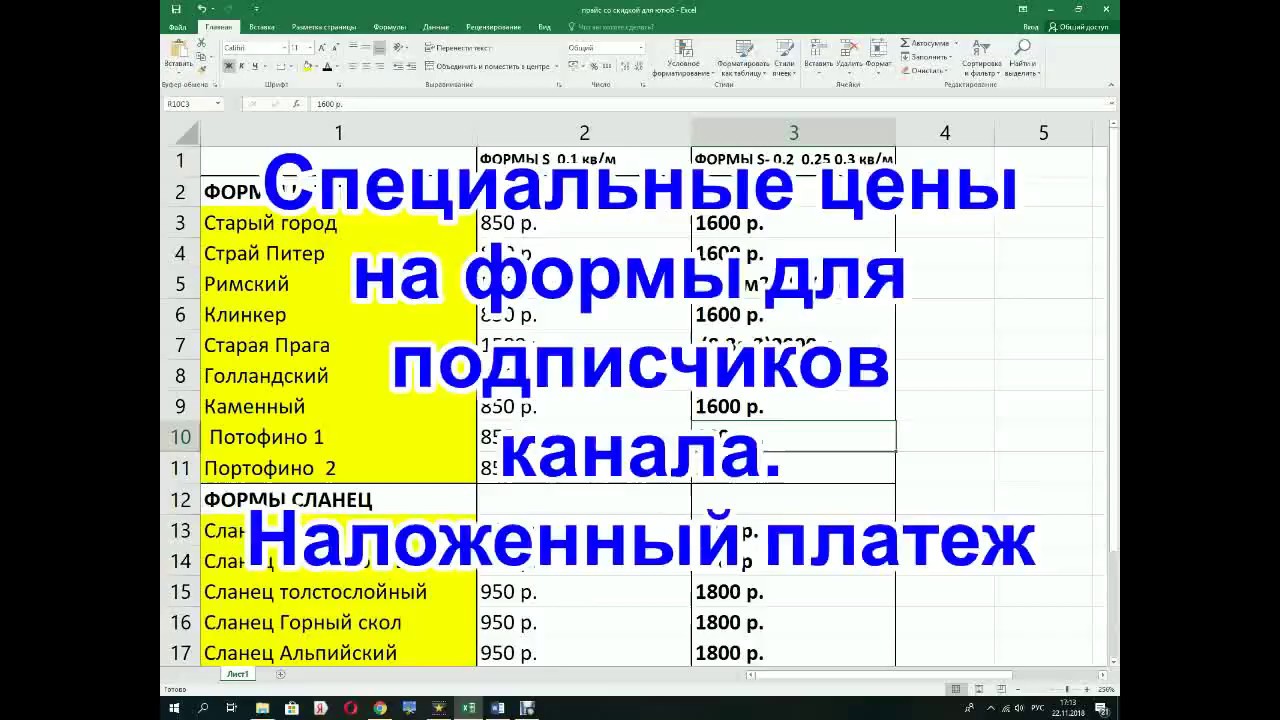The height and width of the screenshot is (720, 1280).
Task: Click Wrap Text (Перенести текст)
Action: coord(458,47)
